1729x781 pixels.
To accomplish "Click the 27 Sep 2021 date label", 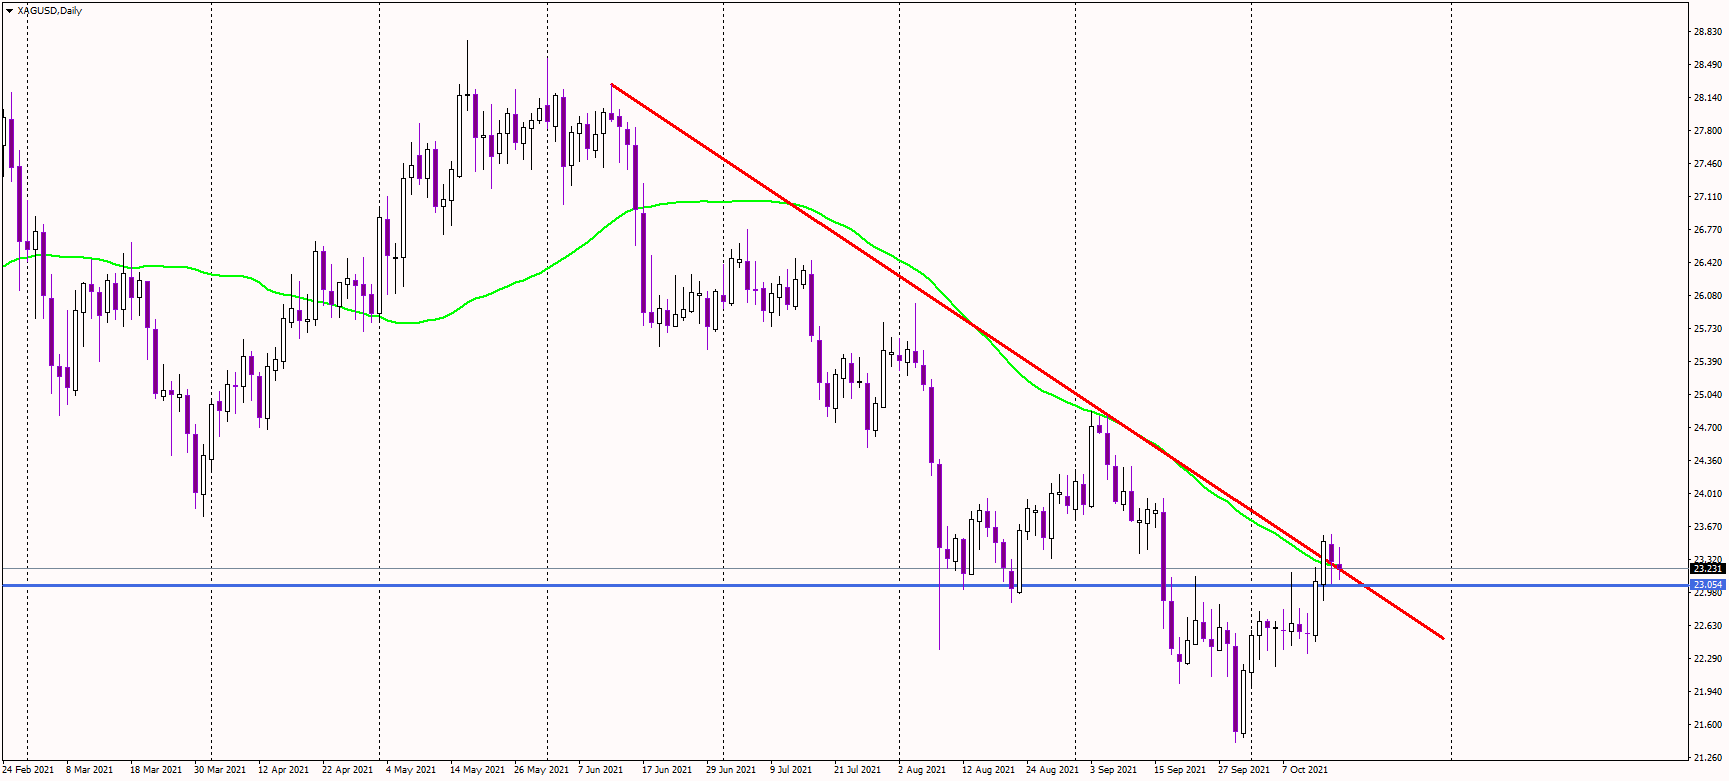I will 1244,770.
